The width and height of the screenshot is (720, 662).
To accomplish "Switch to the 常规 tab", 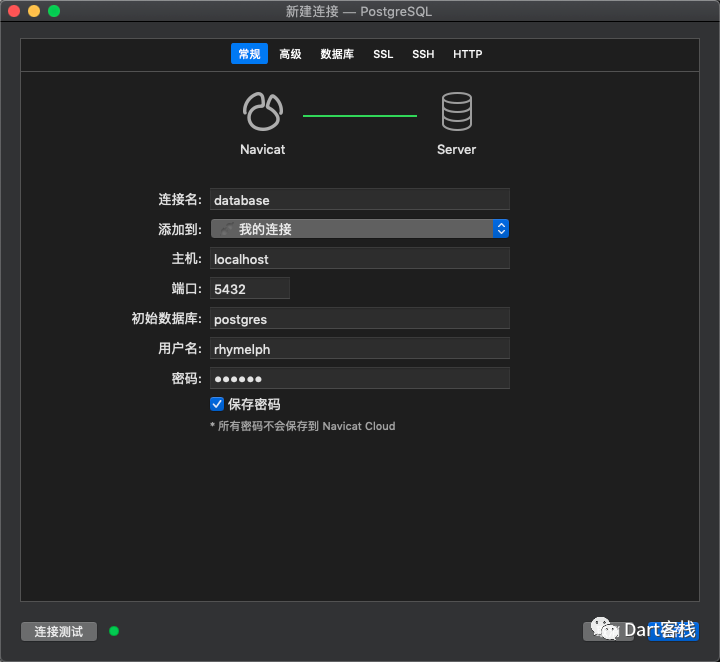I will (249, 54).
